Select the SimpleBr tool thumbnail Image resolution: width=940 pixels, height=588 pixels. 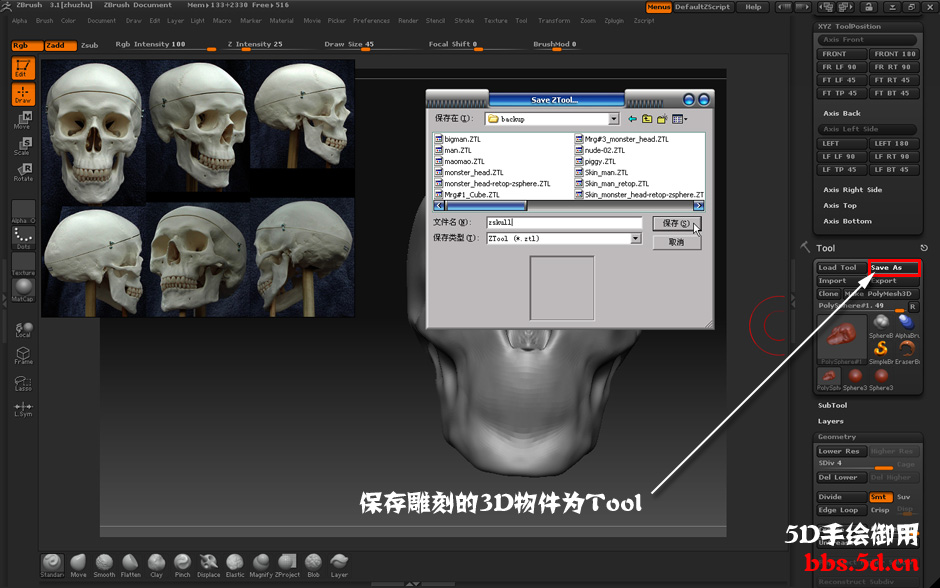(x=881, y=352)
